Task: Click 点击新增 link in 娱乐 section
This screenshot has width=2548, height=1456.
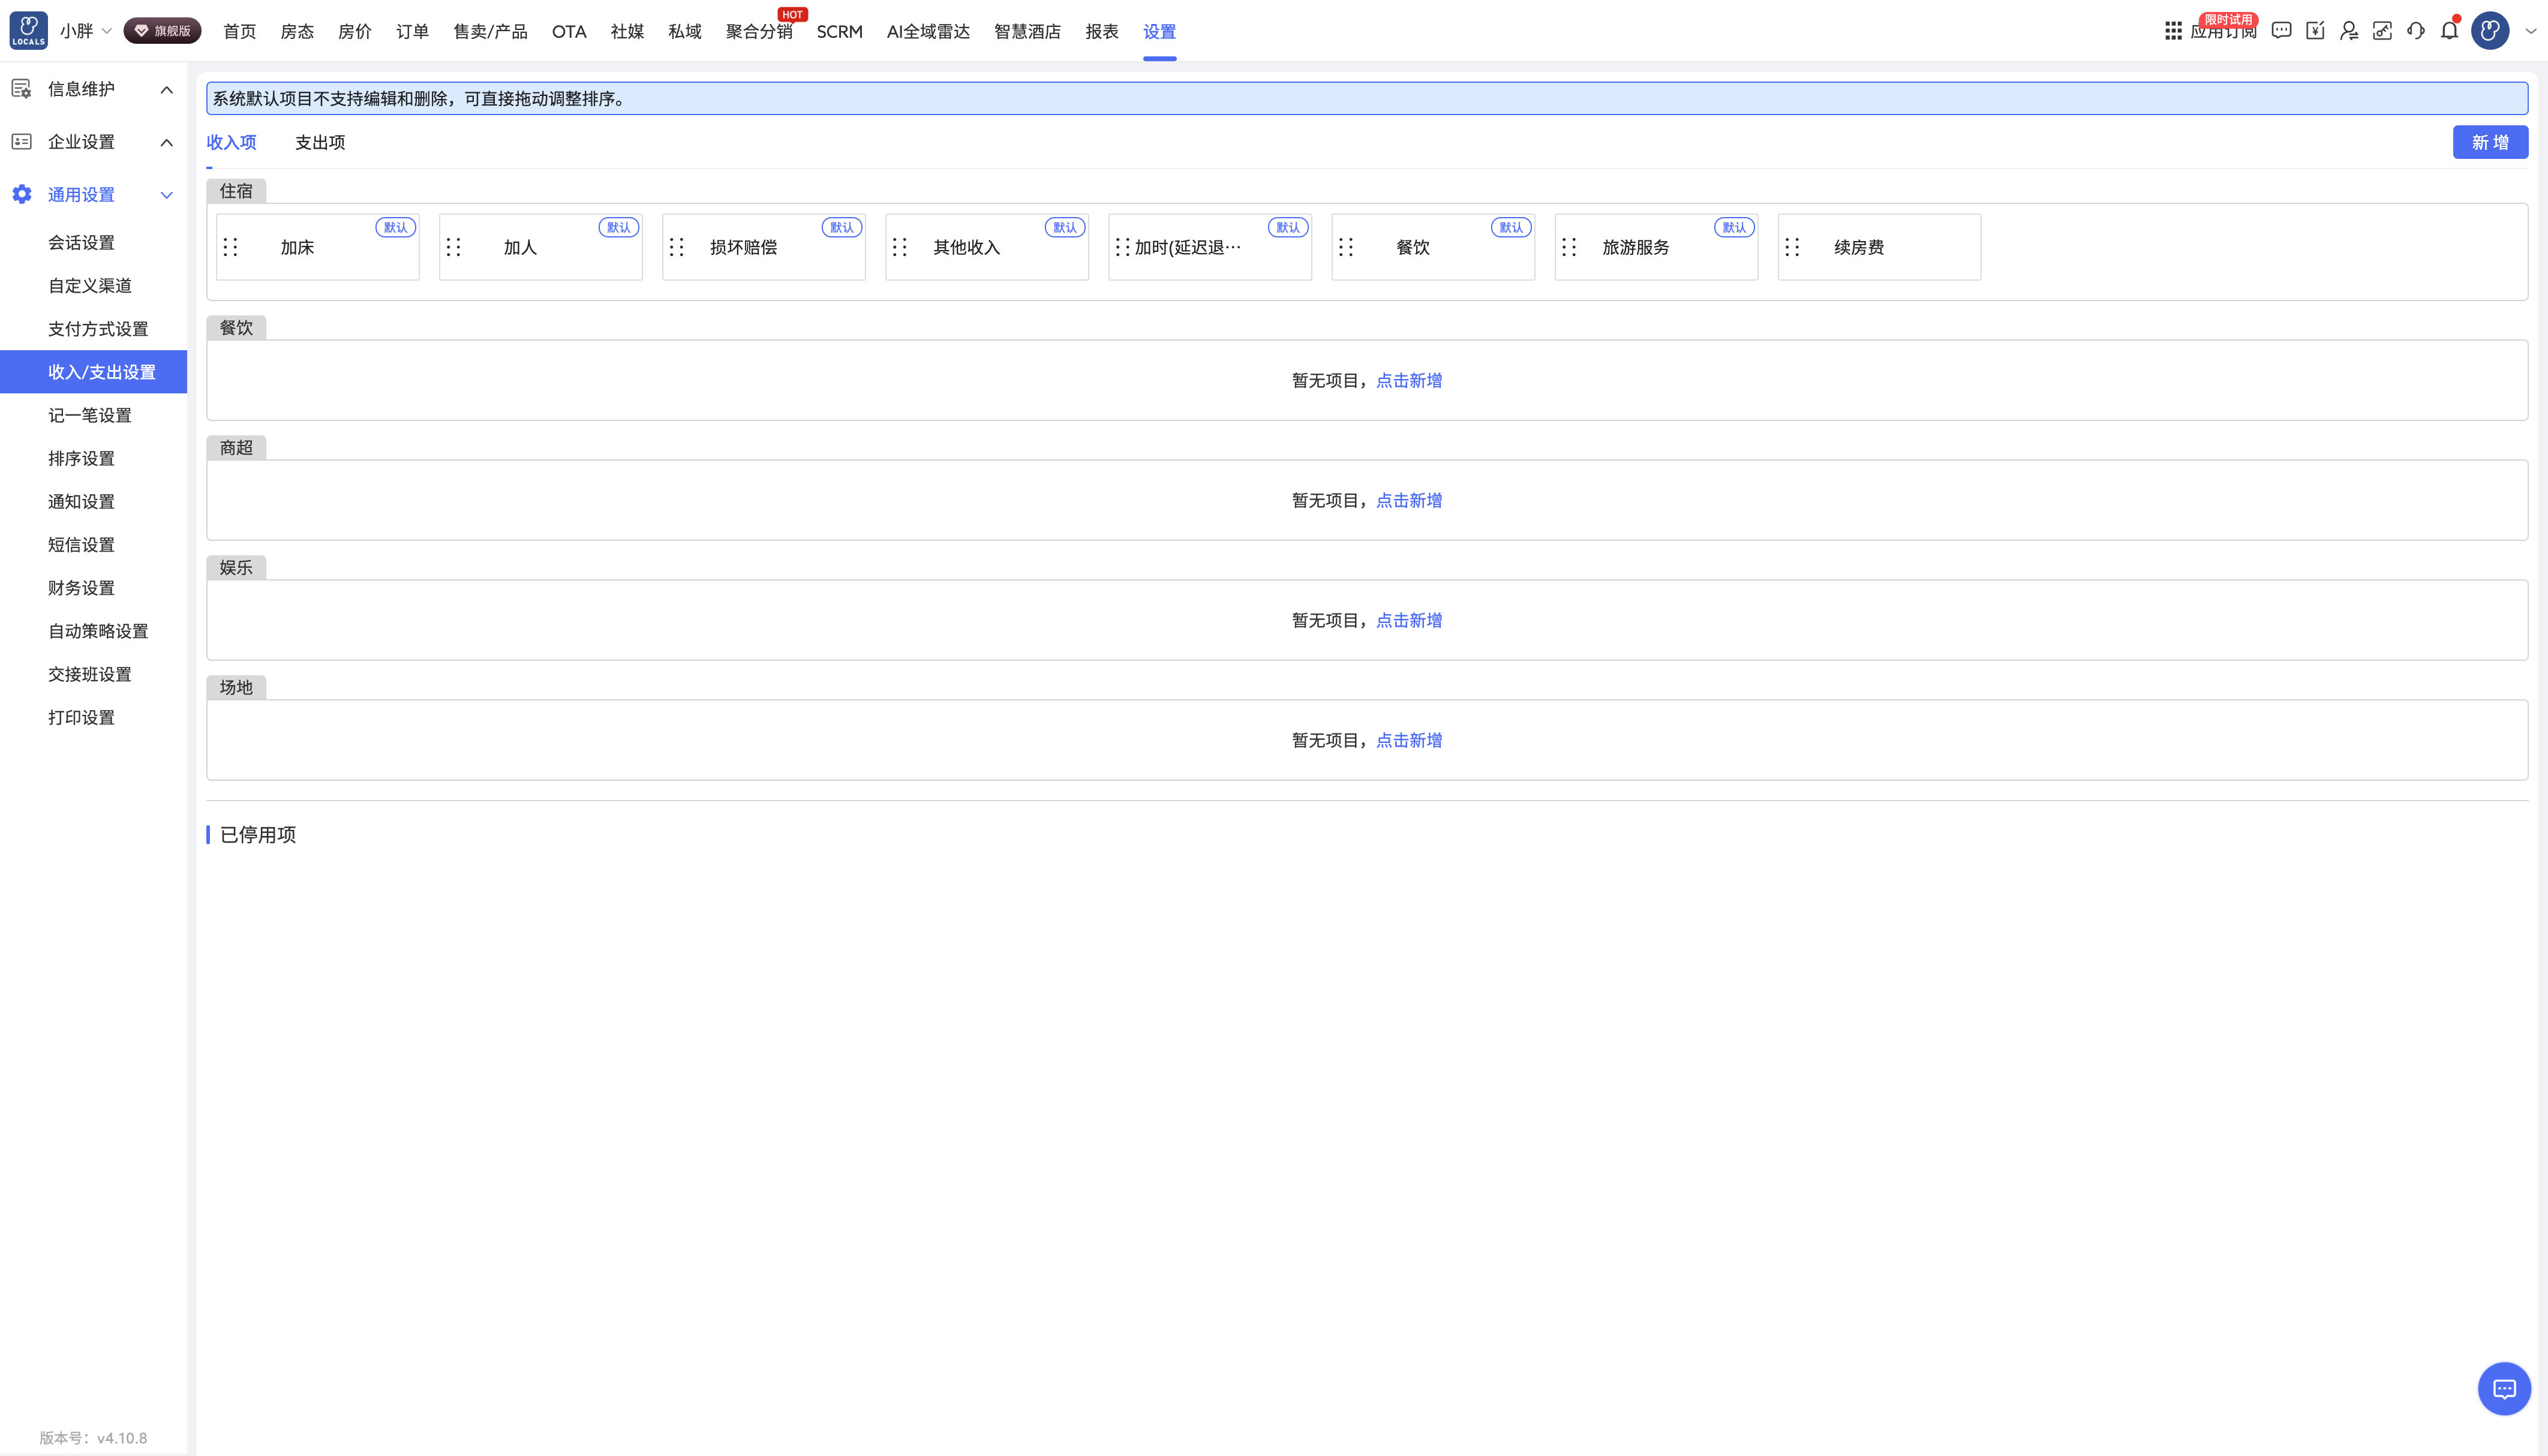Action: (x=1409, y=620)
